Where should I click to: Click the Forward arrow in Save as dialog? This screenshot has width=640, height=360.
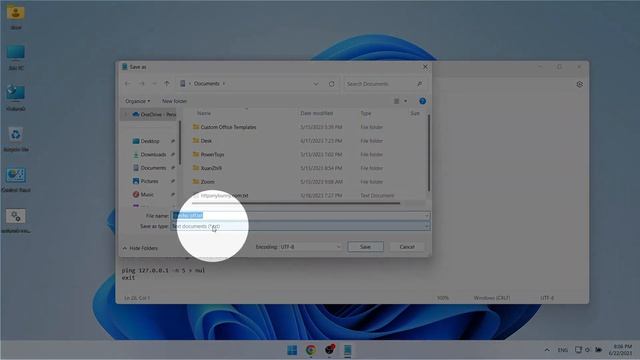tap(142, 84)
